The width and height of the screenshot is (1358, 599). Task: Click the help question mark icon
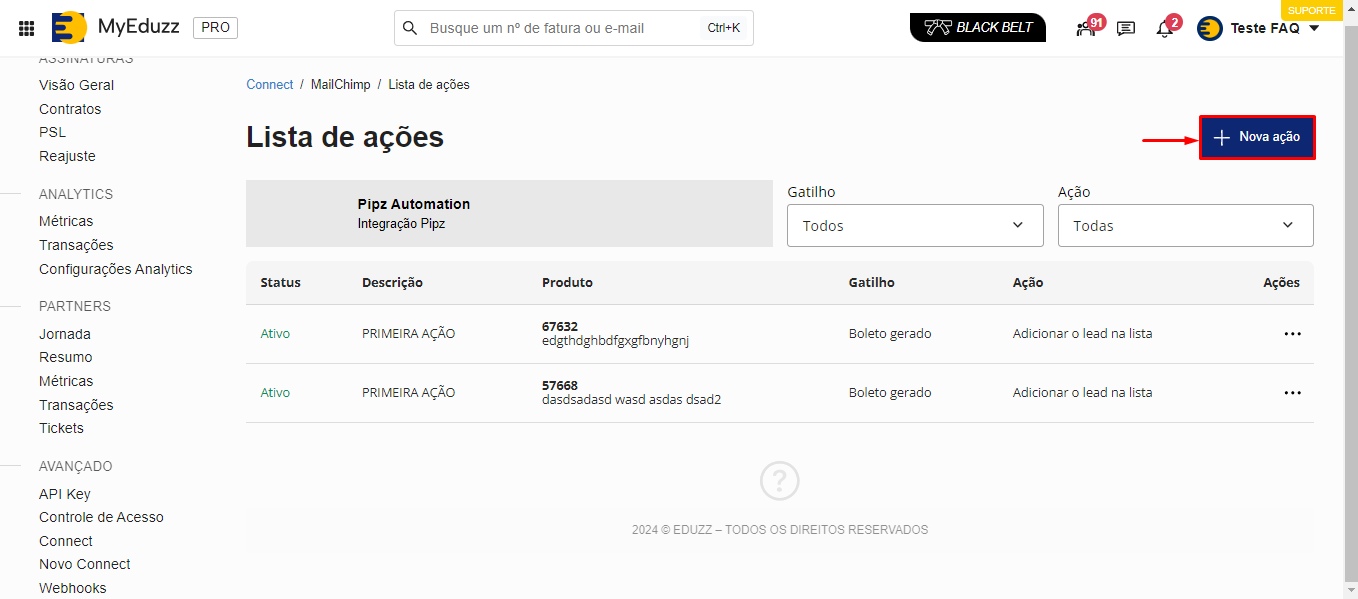[x=779, y=481]
